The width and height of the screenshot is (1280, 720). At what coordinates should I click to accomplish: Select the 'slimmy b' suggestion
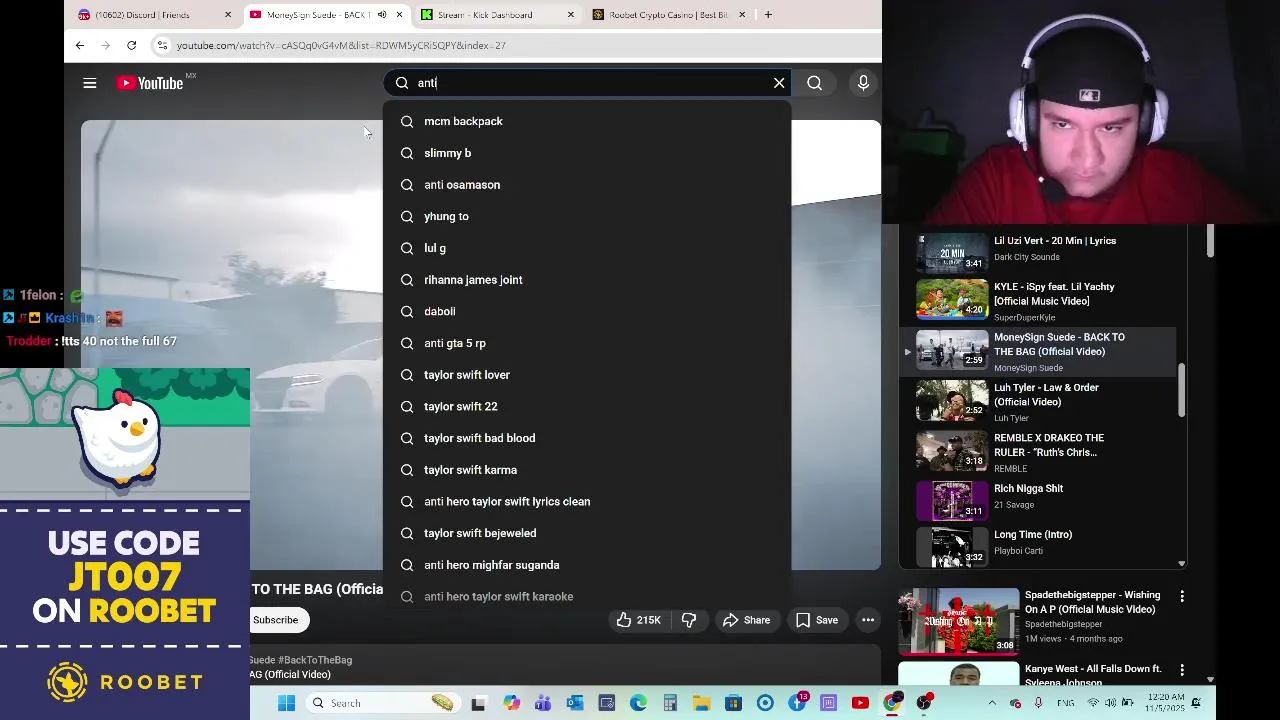click(587, 153)
